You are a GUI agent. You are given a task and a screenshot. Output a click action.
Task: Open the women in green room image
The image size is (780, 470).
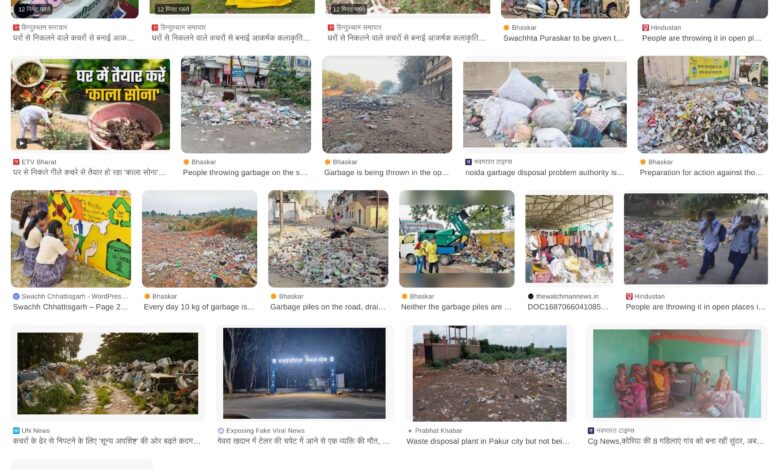[x=677, y=374]
